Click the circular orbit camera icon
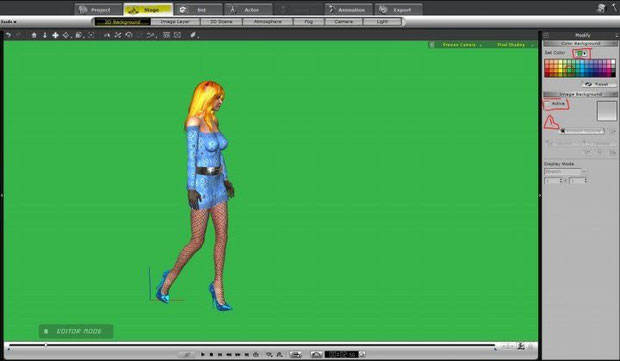This screenshot has height=361, width=620. pos(129,35)
